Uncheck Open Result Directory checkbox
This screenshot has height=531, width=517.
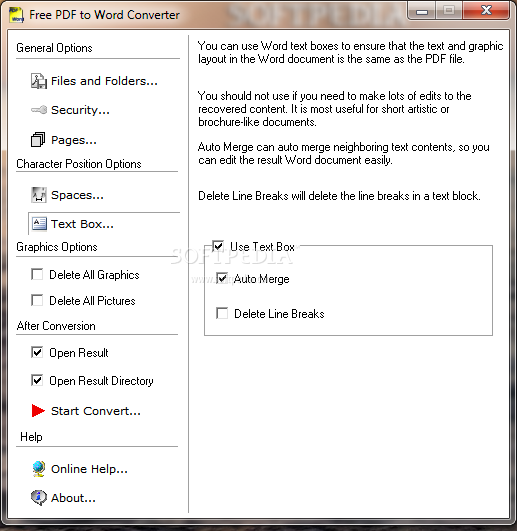point(37,381)
